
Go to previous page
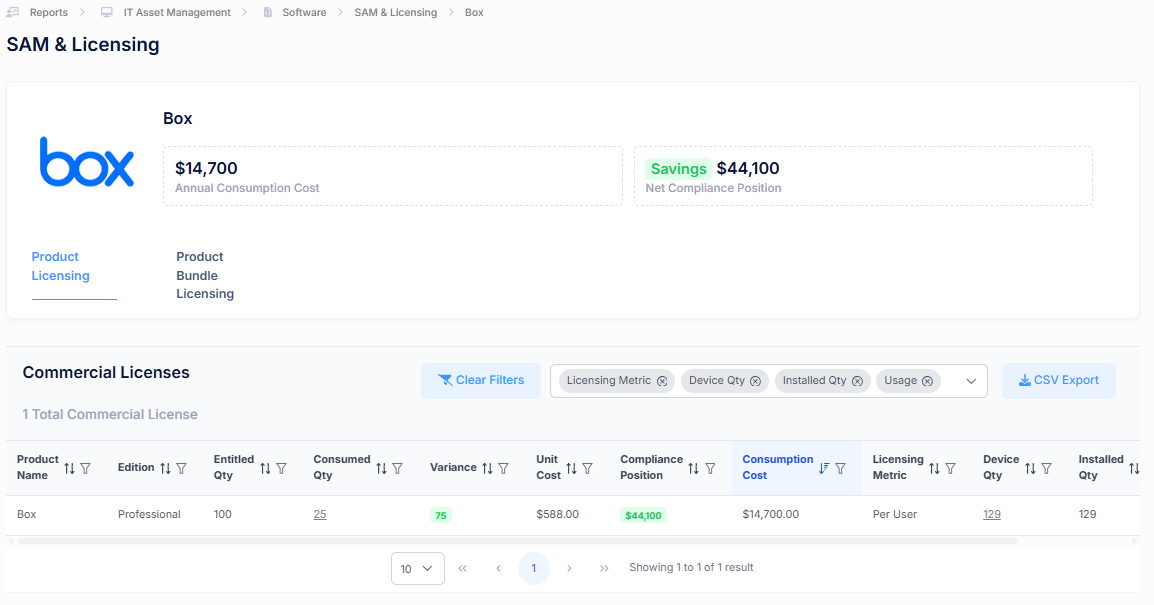tap(498, 568)
